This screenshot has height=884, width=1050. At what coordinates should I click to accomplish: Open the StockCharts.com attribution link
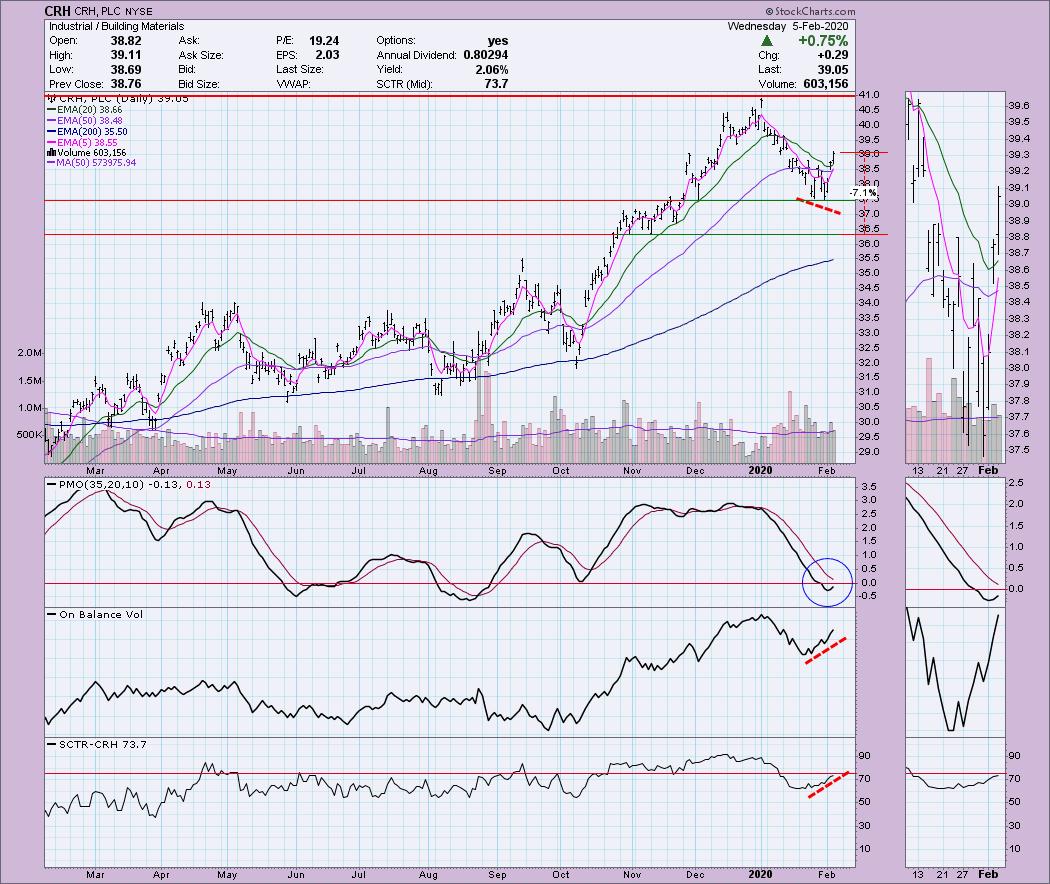coord(810,11)
